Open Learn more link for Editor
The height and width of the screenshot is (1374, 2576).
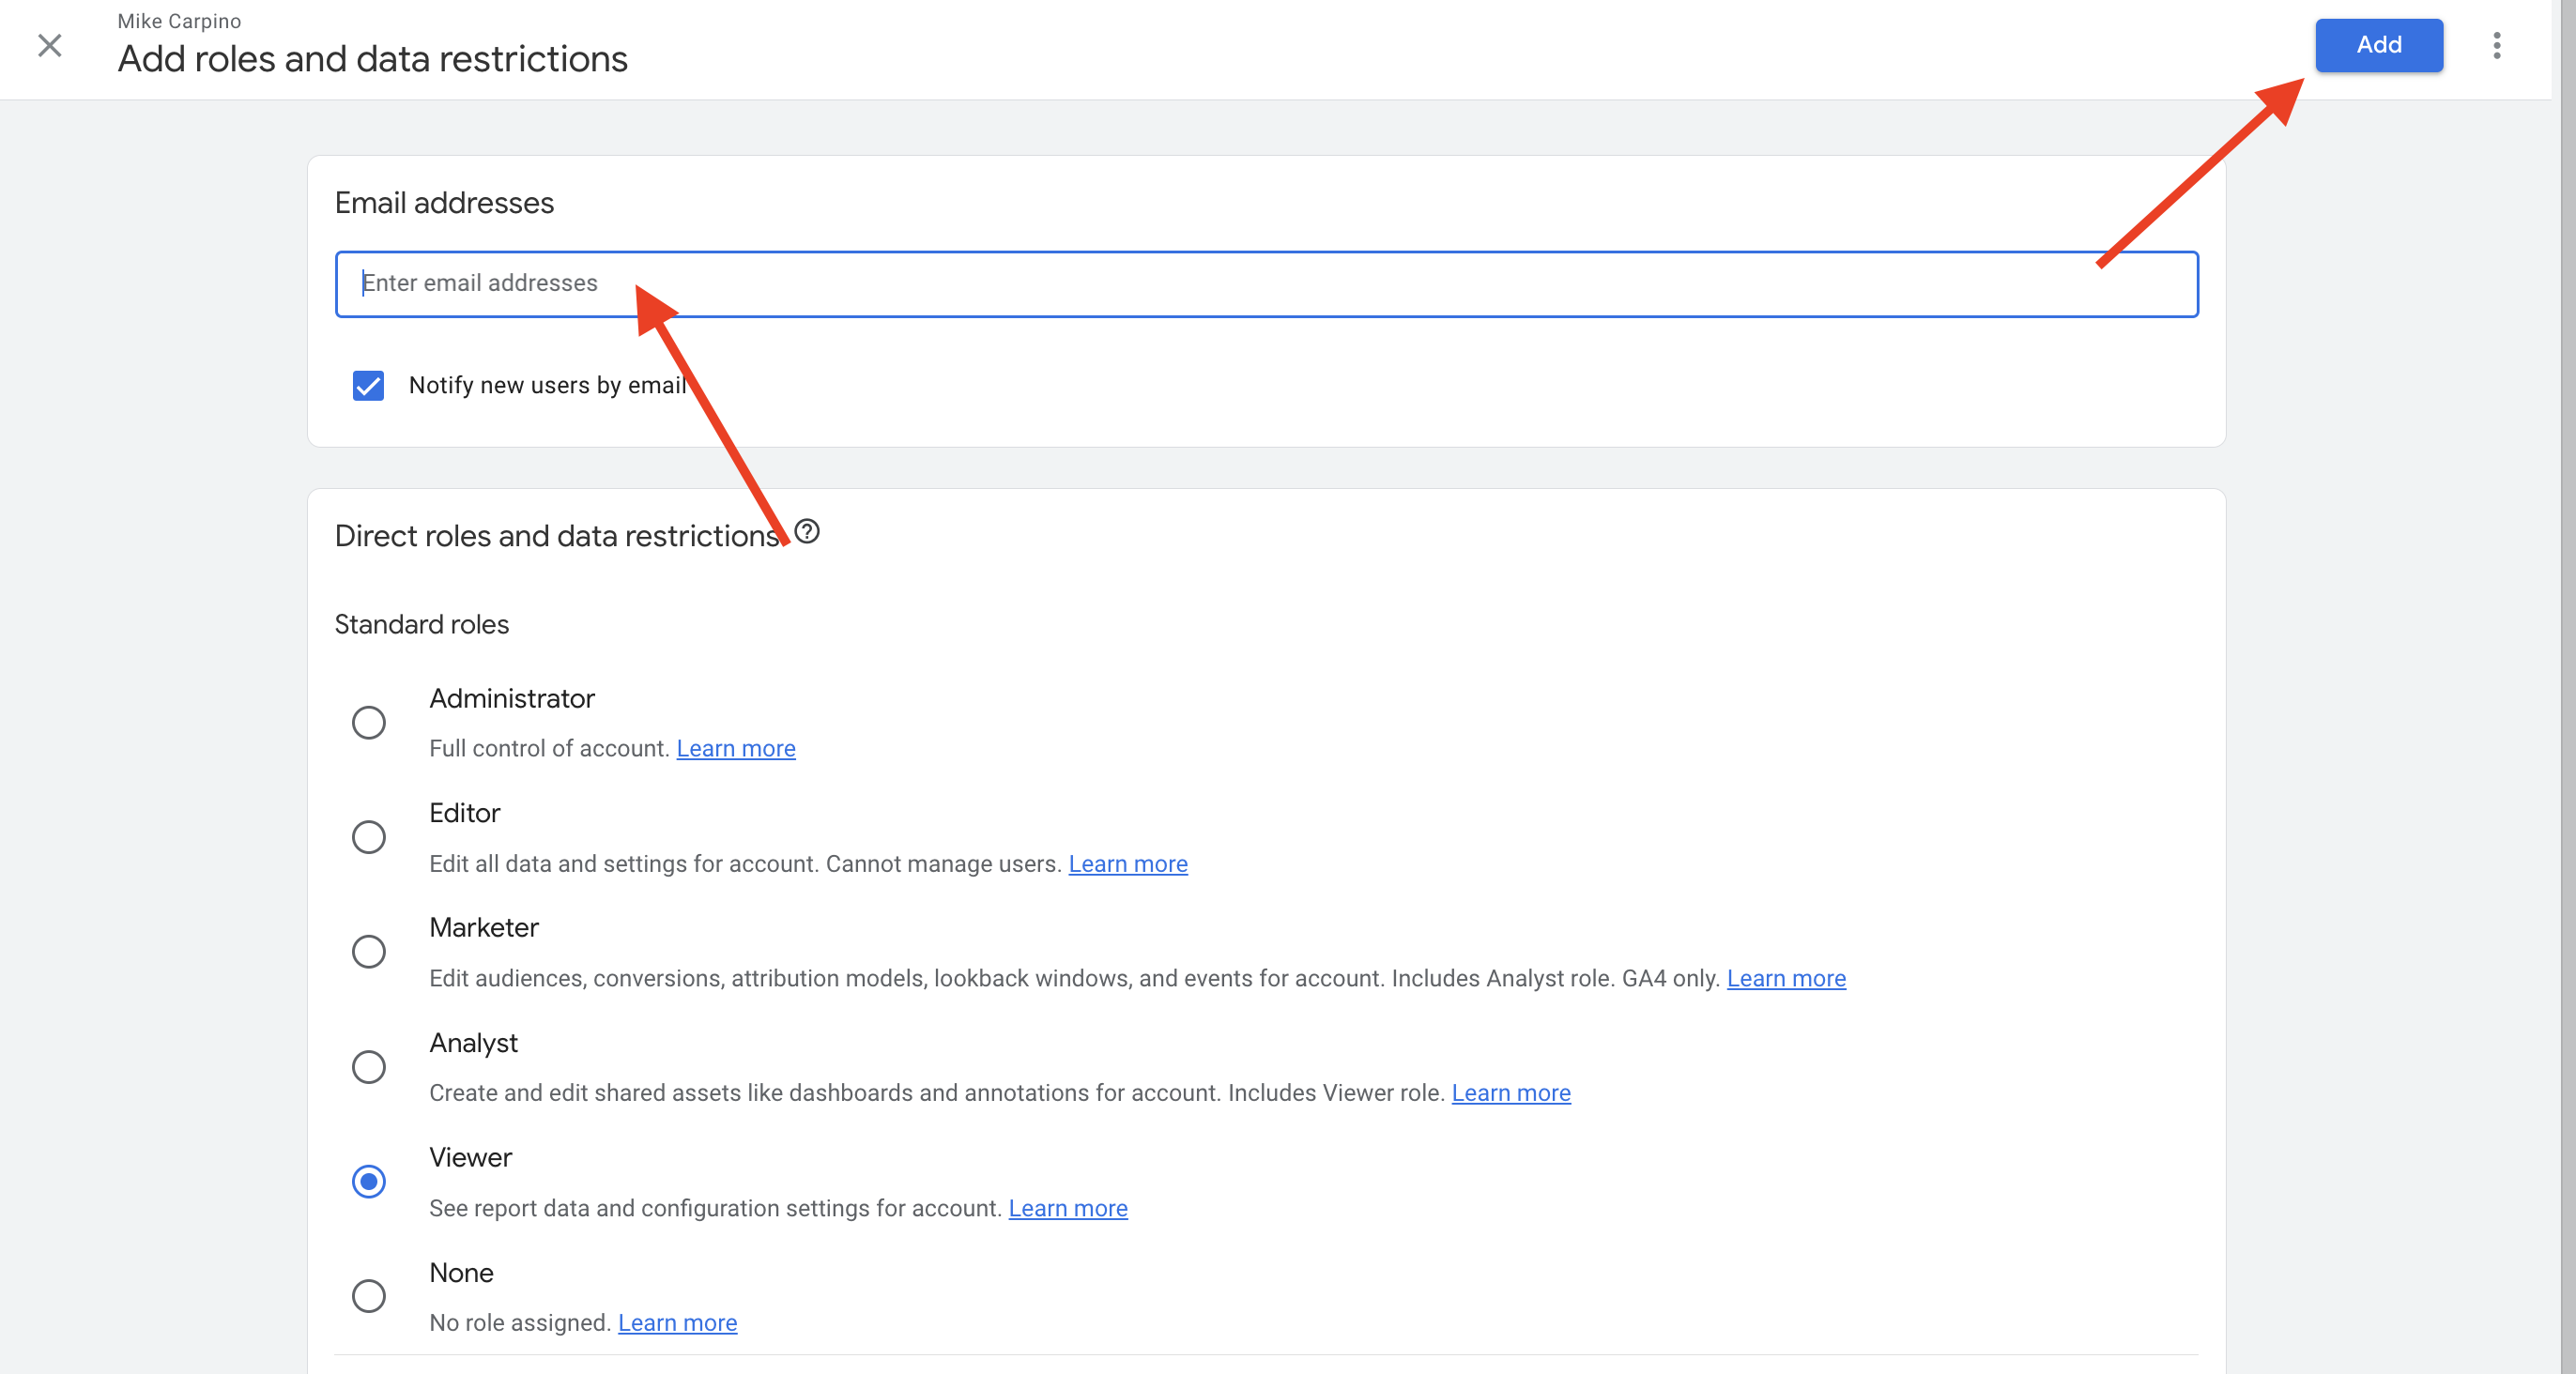[1127, 863]
